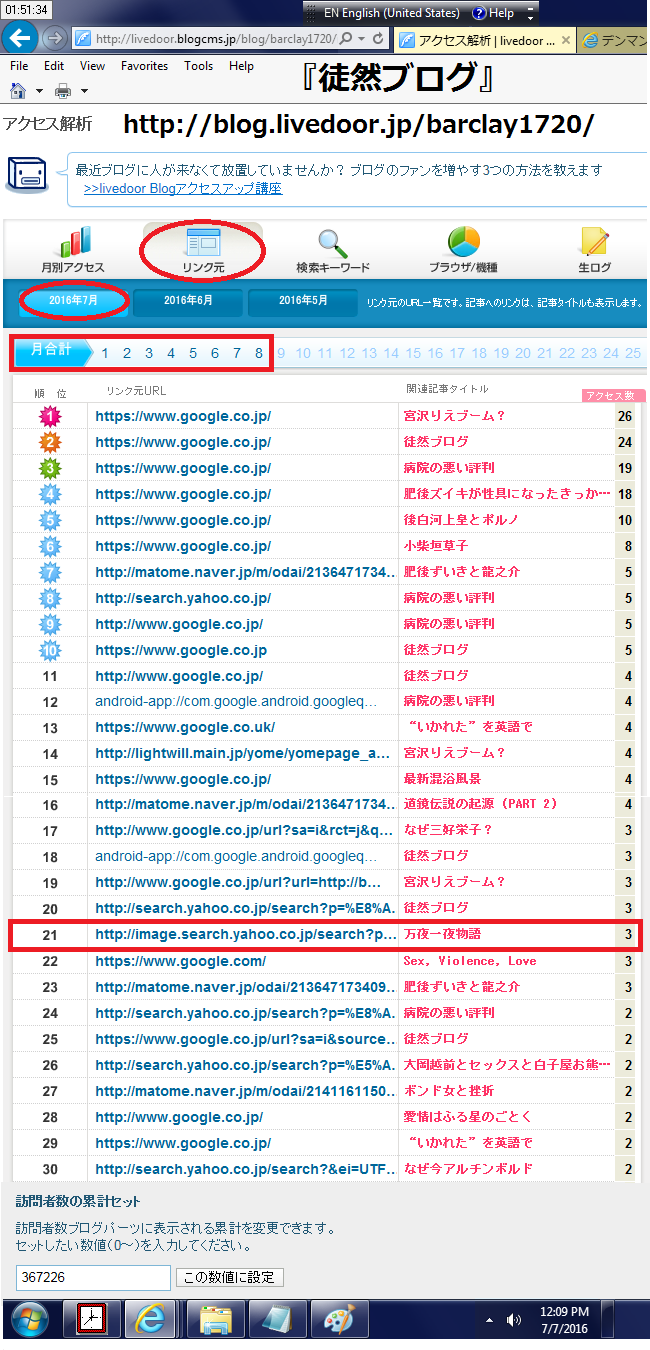
Task: Switch to the デンマン browser tab
Action: (x=614, y=40)
